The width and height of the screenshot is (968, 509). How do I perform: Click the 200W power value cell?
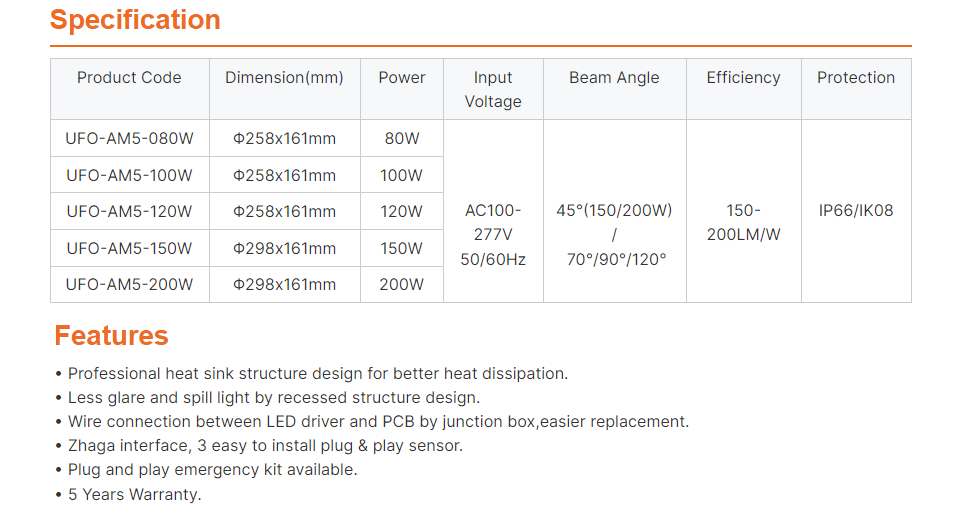click(x=401, y=285)
